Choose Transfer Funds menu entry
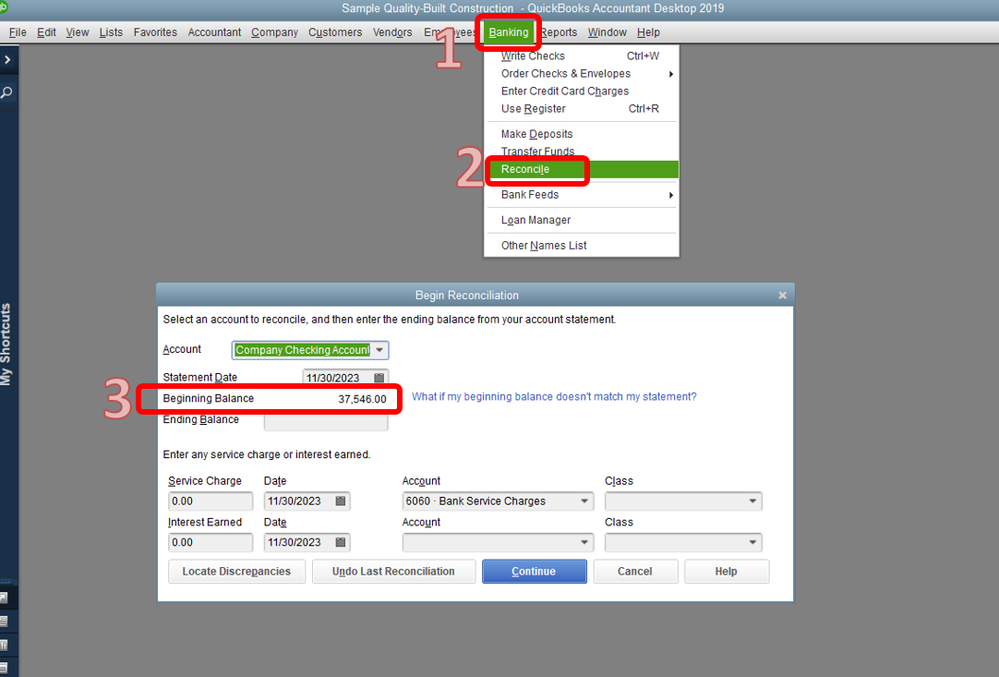Screen dimensions: 999x677 pos(581,152)
